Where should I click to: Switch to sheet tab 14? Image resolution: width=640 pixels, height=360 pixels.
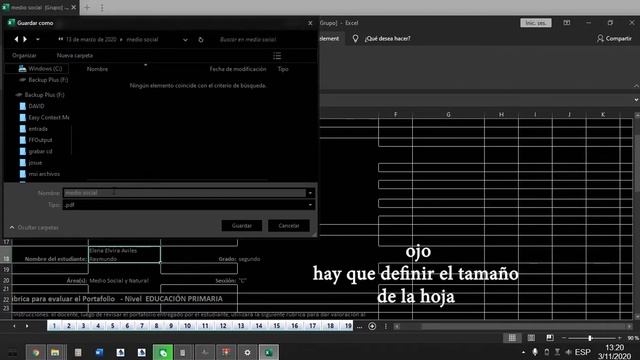point(259,326)
